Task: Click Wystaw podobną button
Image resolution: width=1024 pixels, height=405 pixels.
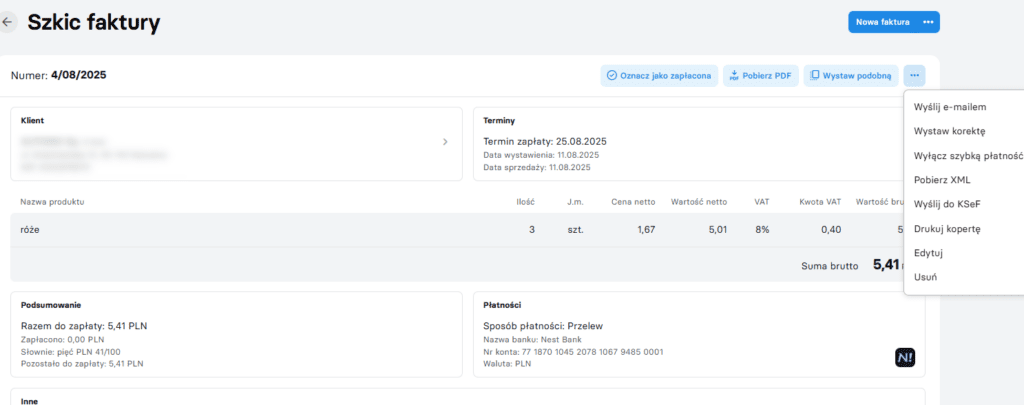Action: pyautogui.click(x=850, y=75)
